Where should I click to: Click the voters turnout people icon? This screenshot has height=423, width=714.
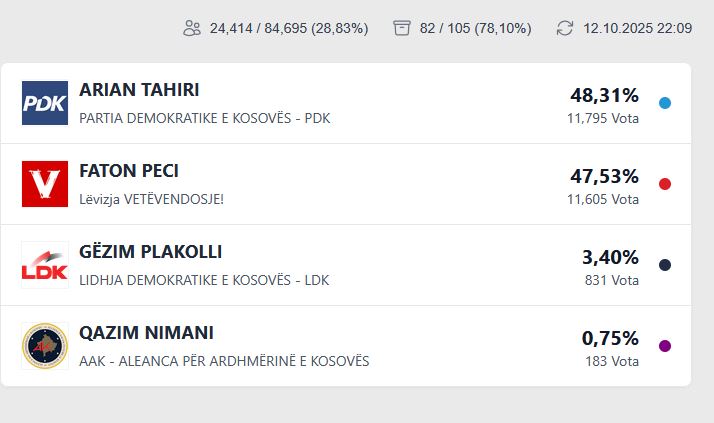point(192,28)
